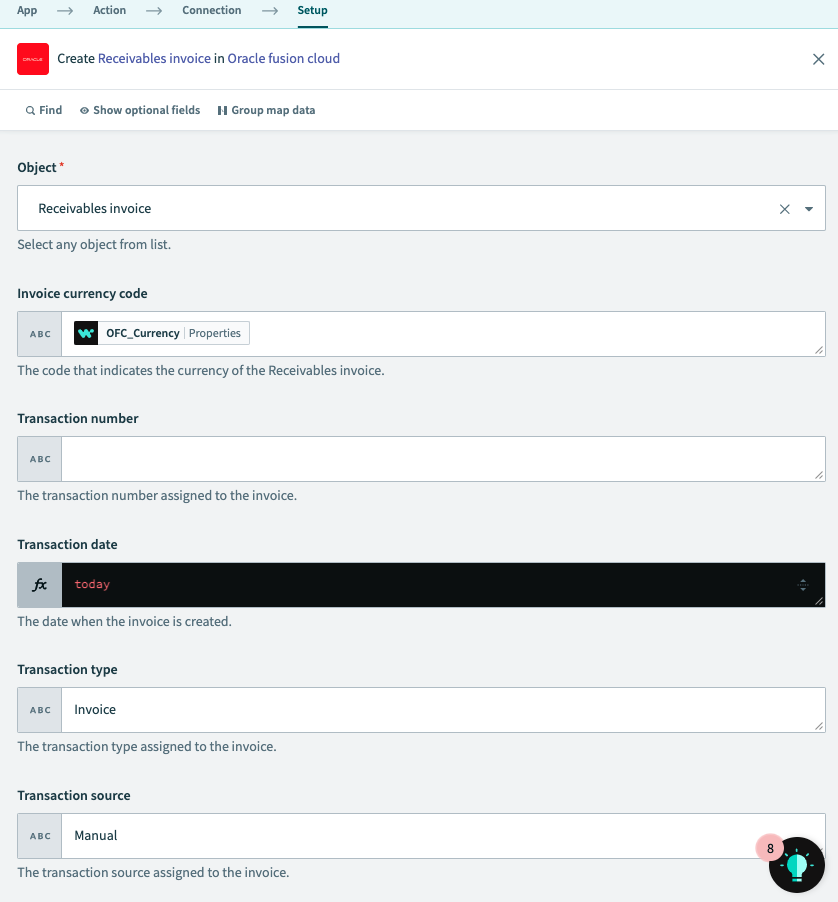The height and width of the screenshot is (902, 838).
Task: Toggle Show optional fields
Action: click(x=147, y=110)
